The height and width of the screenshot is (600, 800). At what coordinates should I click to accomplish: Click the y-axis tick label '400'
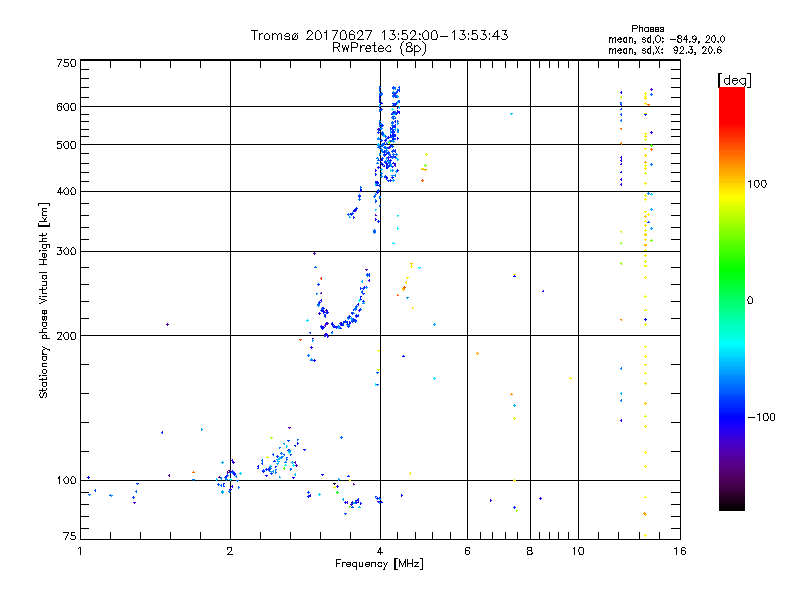(x=66, y=191)
